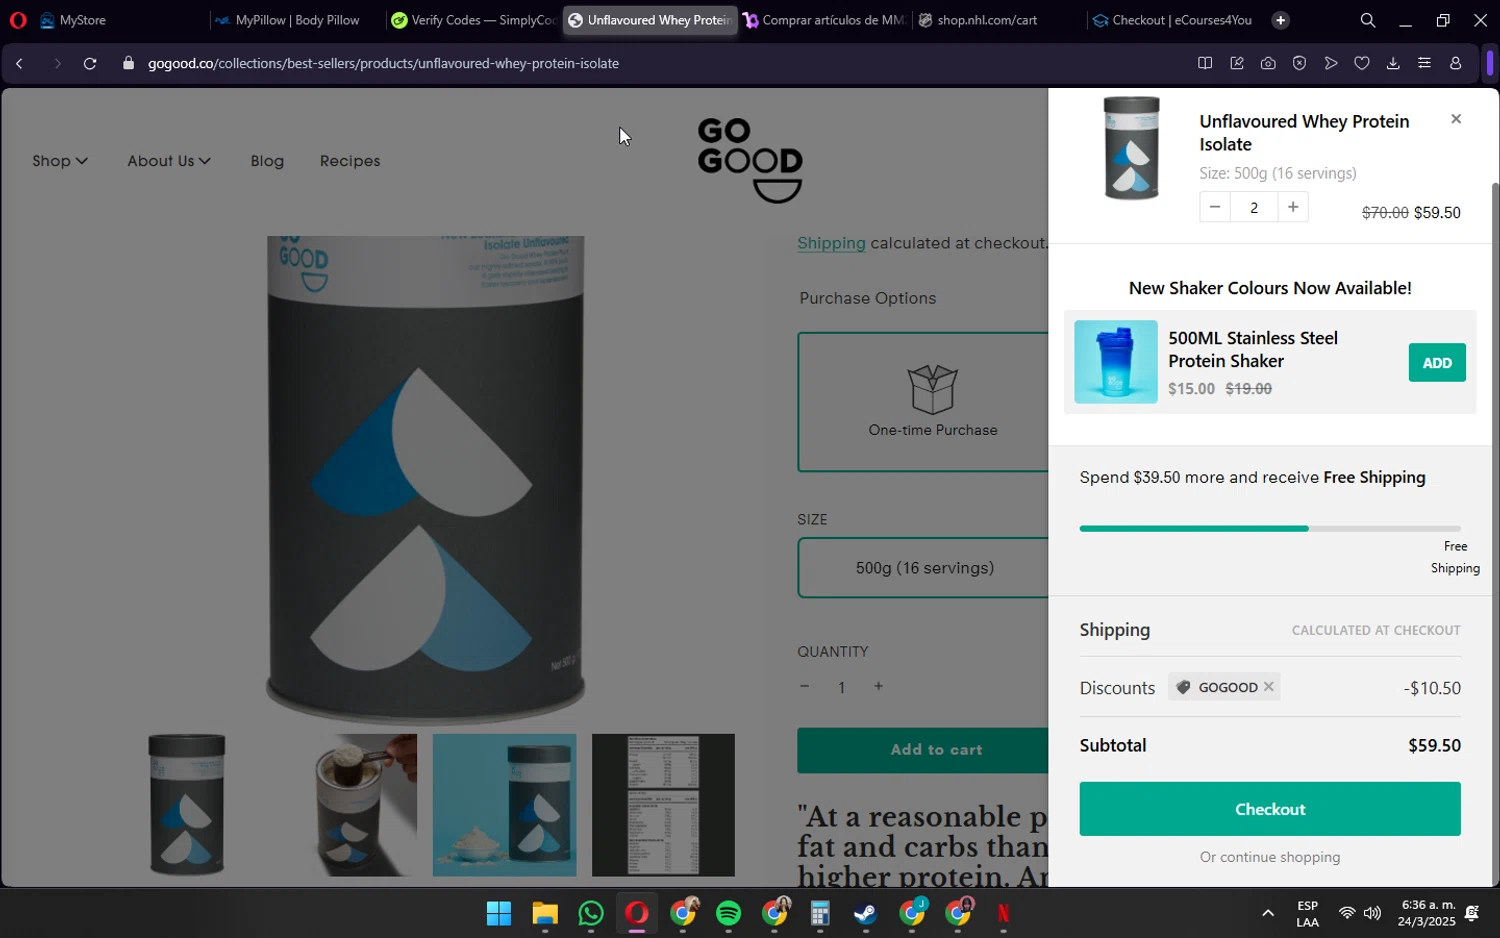Click the $59.50 subtotal amount
The height and width of the screenshot is (938, 1500).
[x=1434, y=746]
